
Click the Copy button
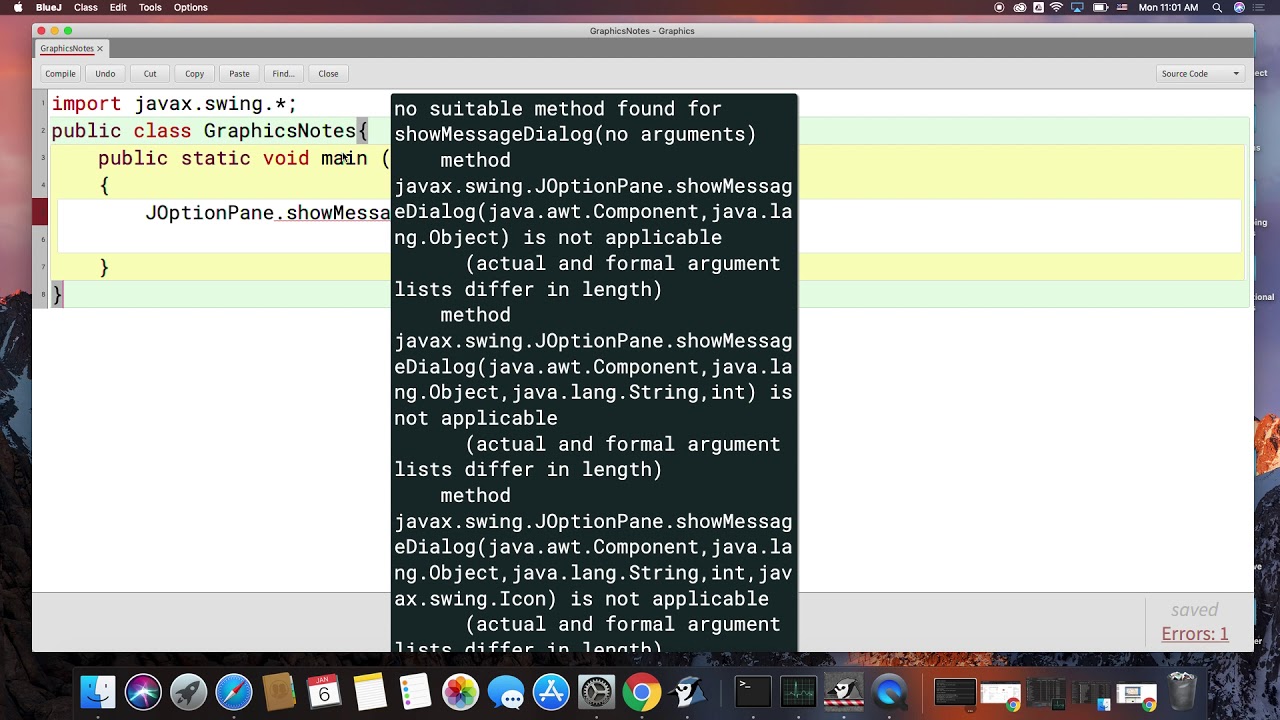click(x=194, y=73)
